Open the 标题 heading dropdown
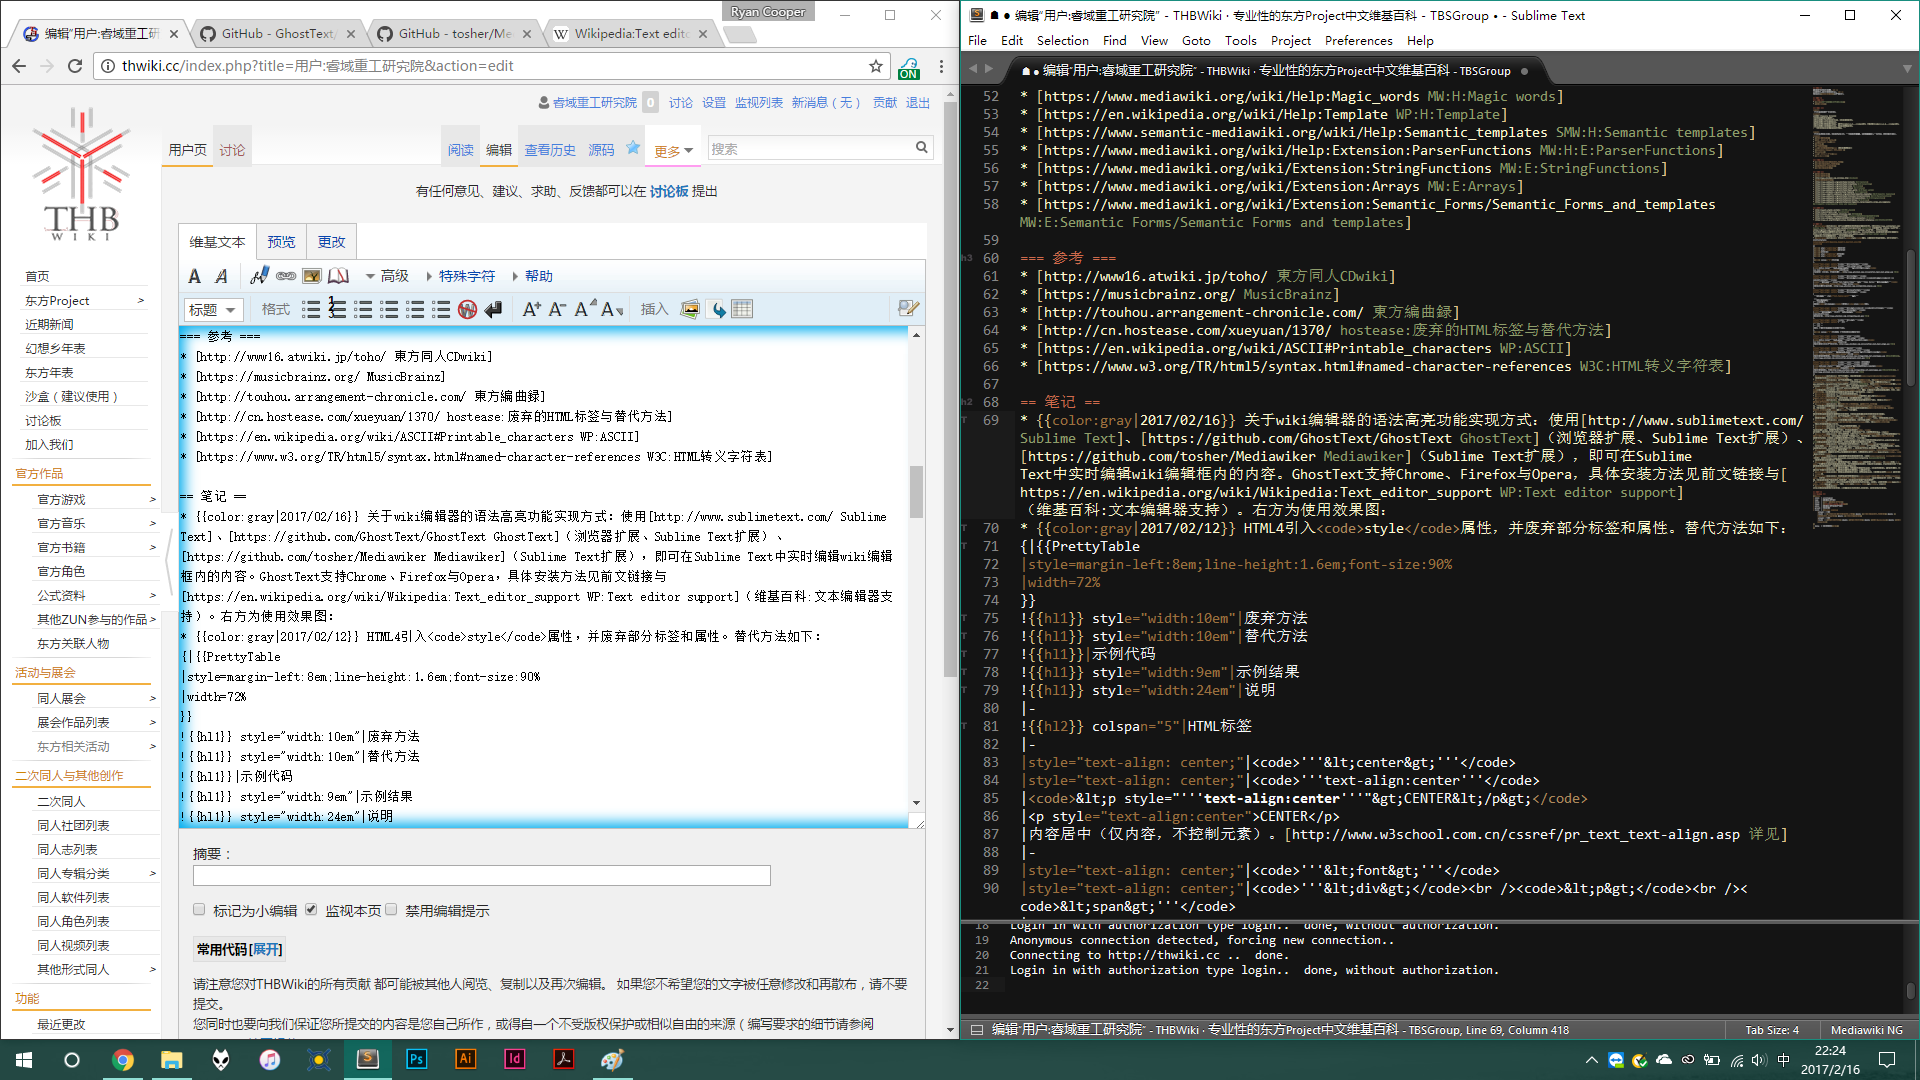The image size is (1920, 1080). 213,310
